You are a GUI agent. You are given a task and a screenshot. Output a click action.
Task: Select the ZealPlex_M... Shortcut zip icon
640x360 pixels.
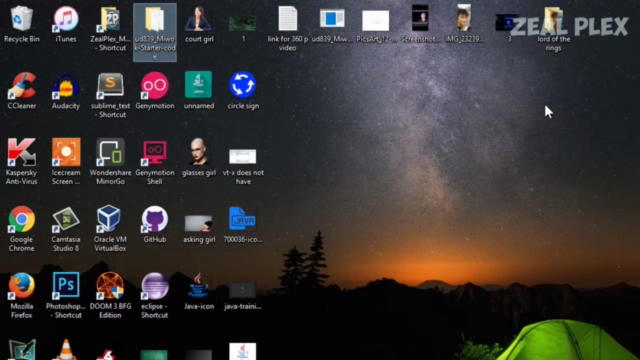tap(110, 19)
